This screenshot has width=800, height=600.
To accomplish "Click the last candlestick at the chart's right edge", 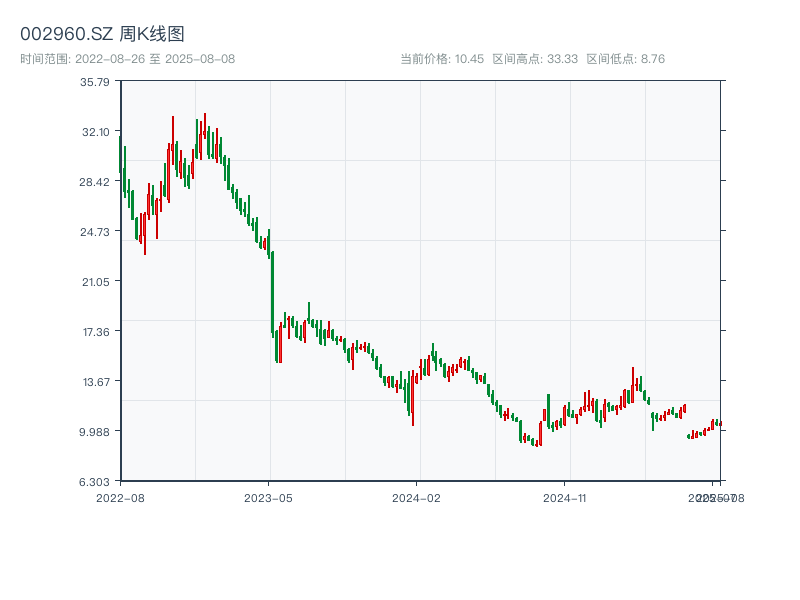I will pos(719,423).
